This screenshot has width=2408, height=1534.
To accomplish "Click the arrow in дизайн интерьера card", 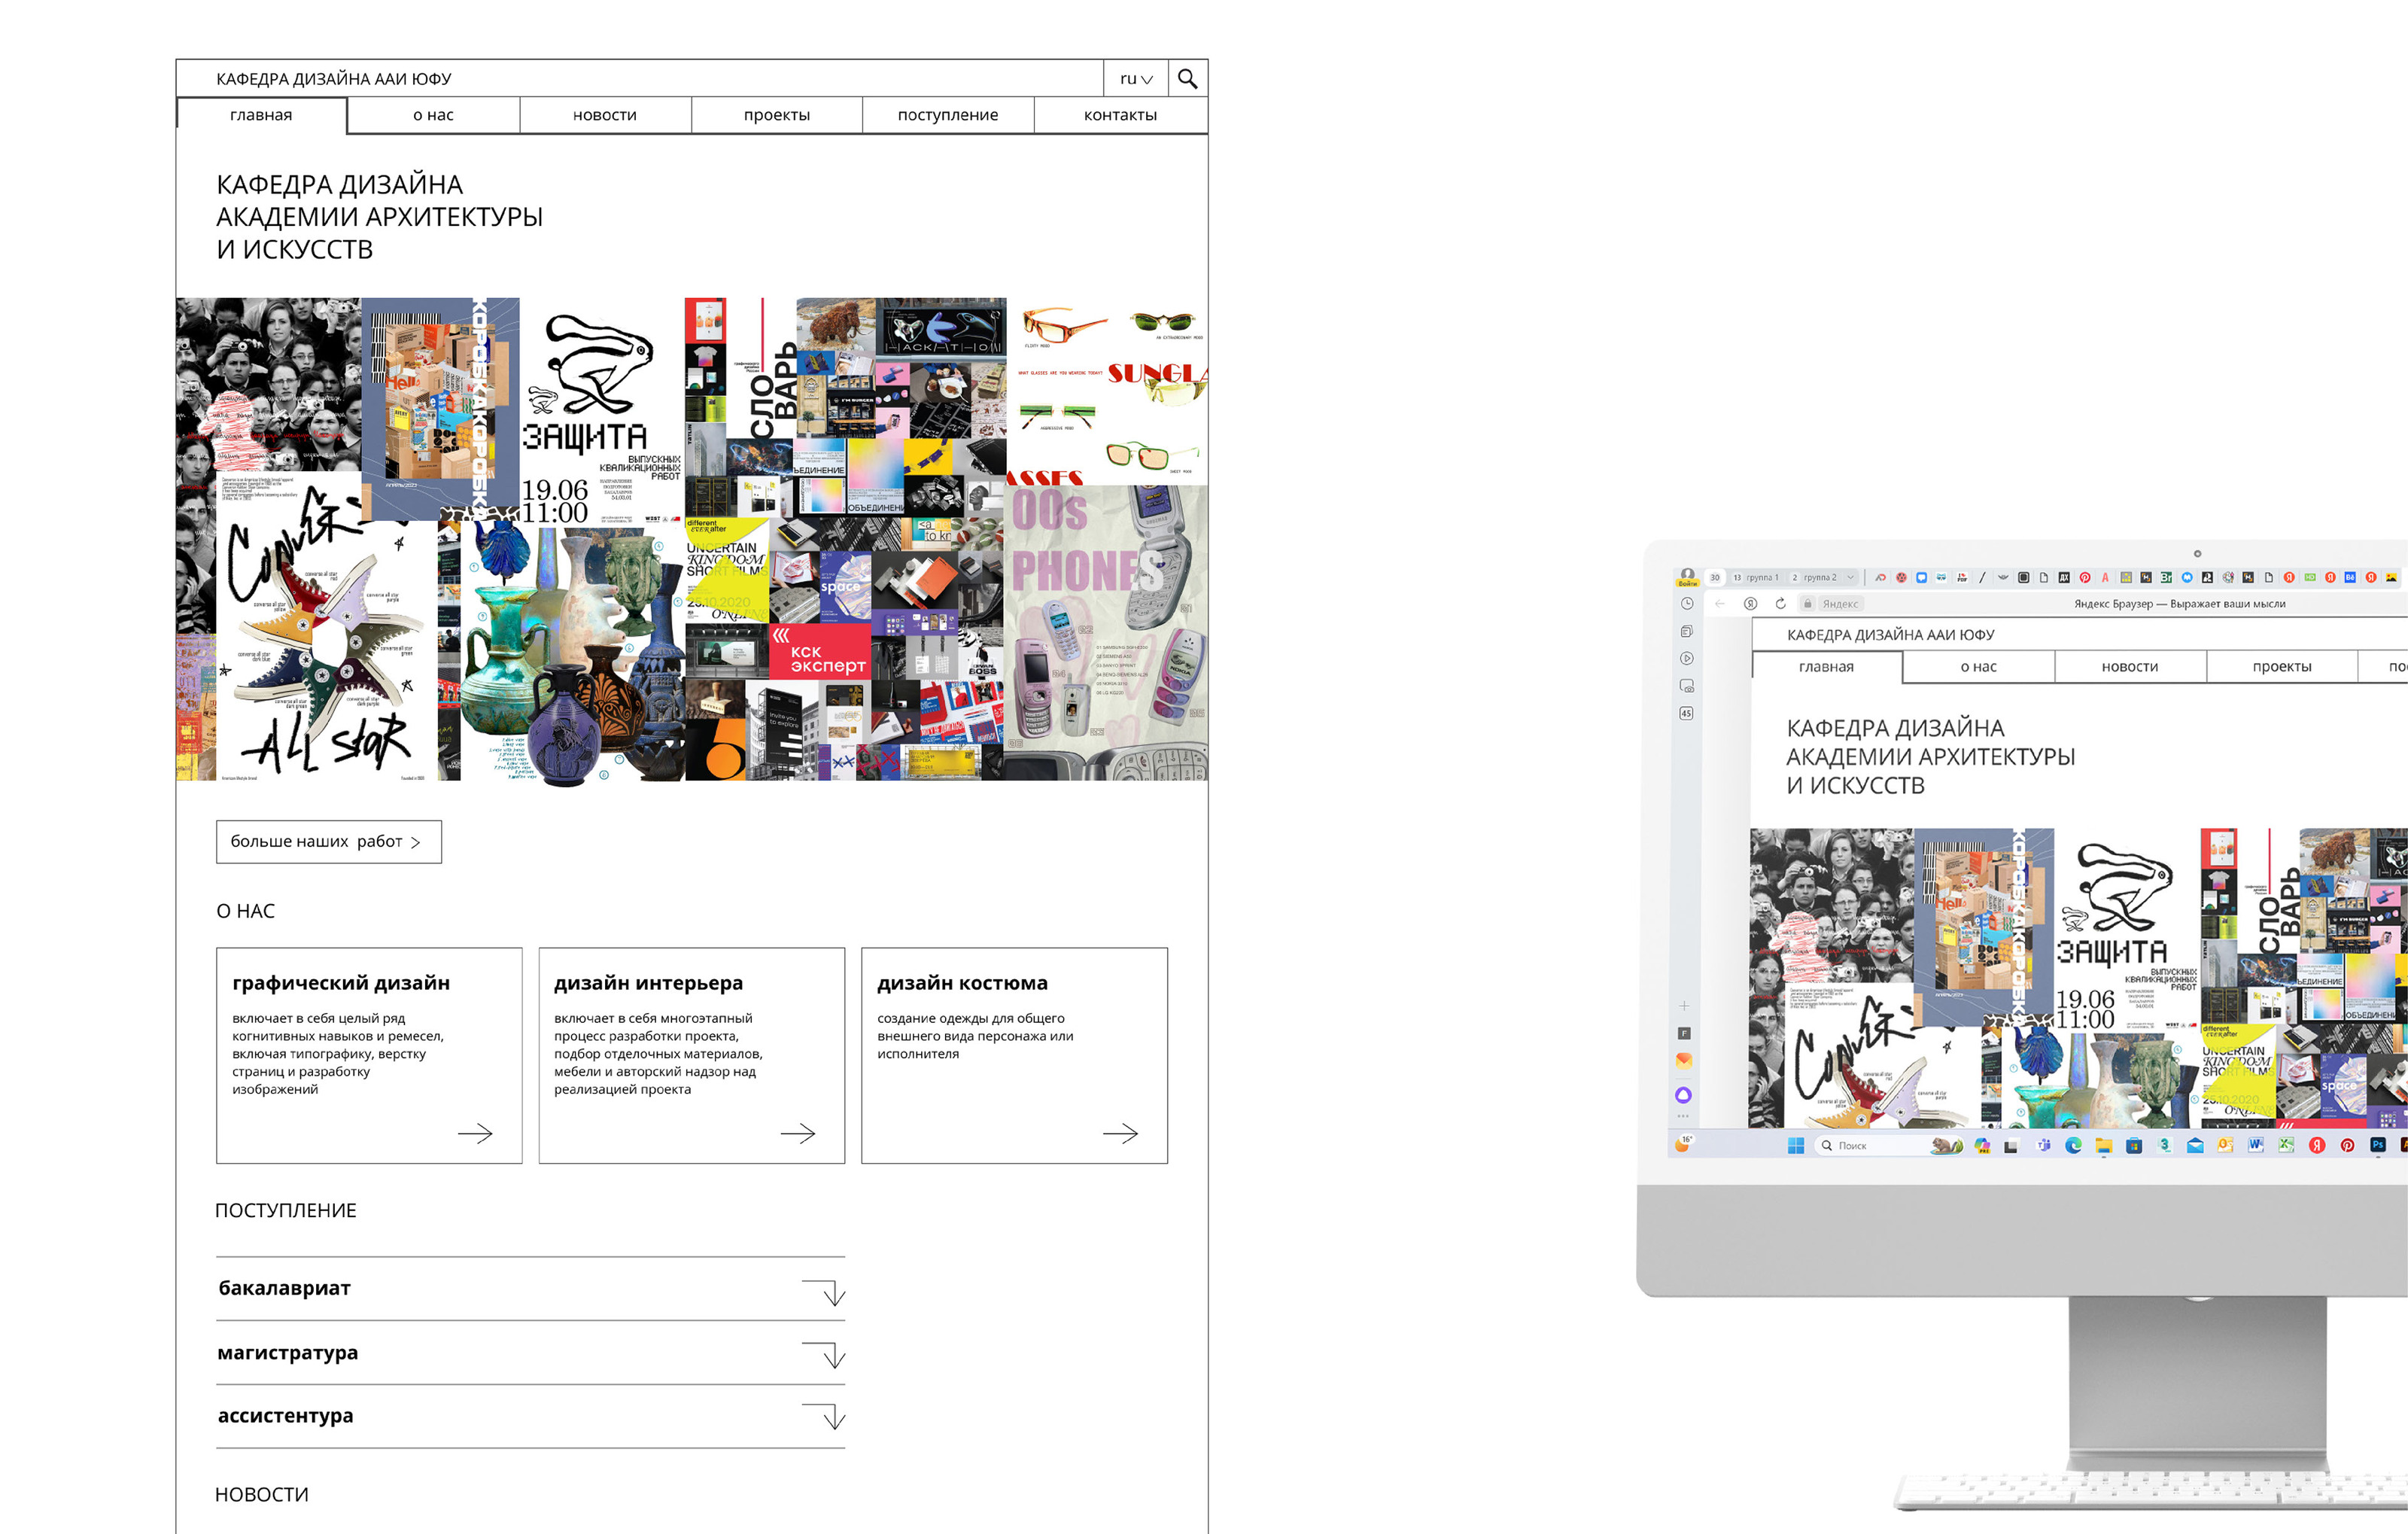I will coord(798,1133).
